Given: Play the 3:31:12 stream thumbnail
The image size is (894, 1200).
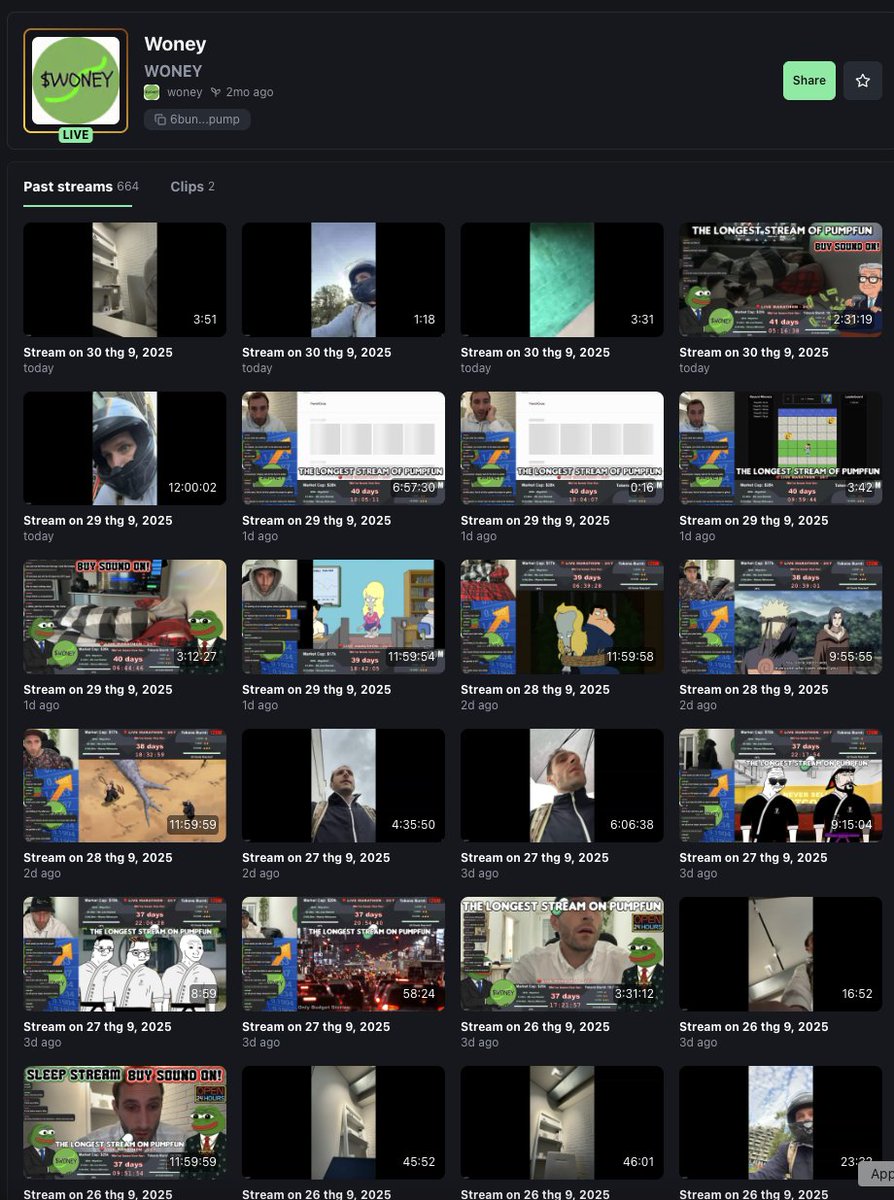Looking at the screenshot, I should click(x=562, y=954).
